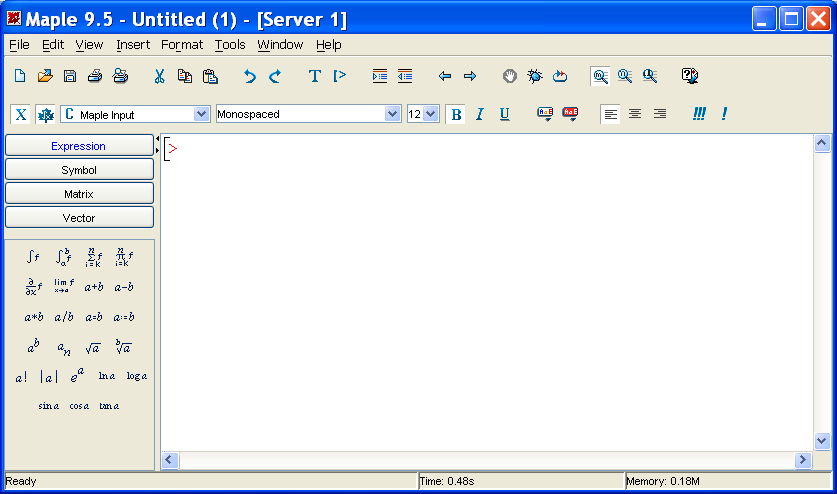Toggle standard math X button
The width and height of the screenshot is (837, 494).
[x=21, y=114]
